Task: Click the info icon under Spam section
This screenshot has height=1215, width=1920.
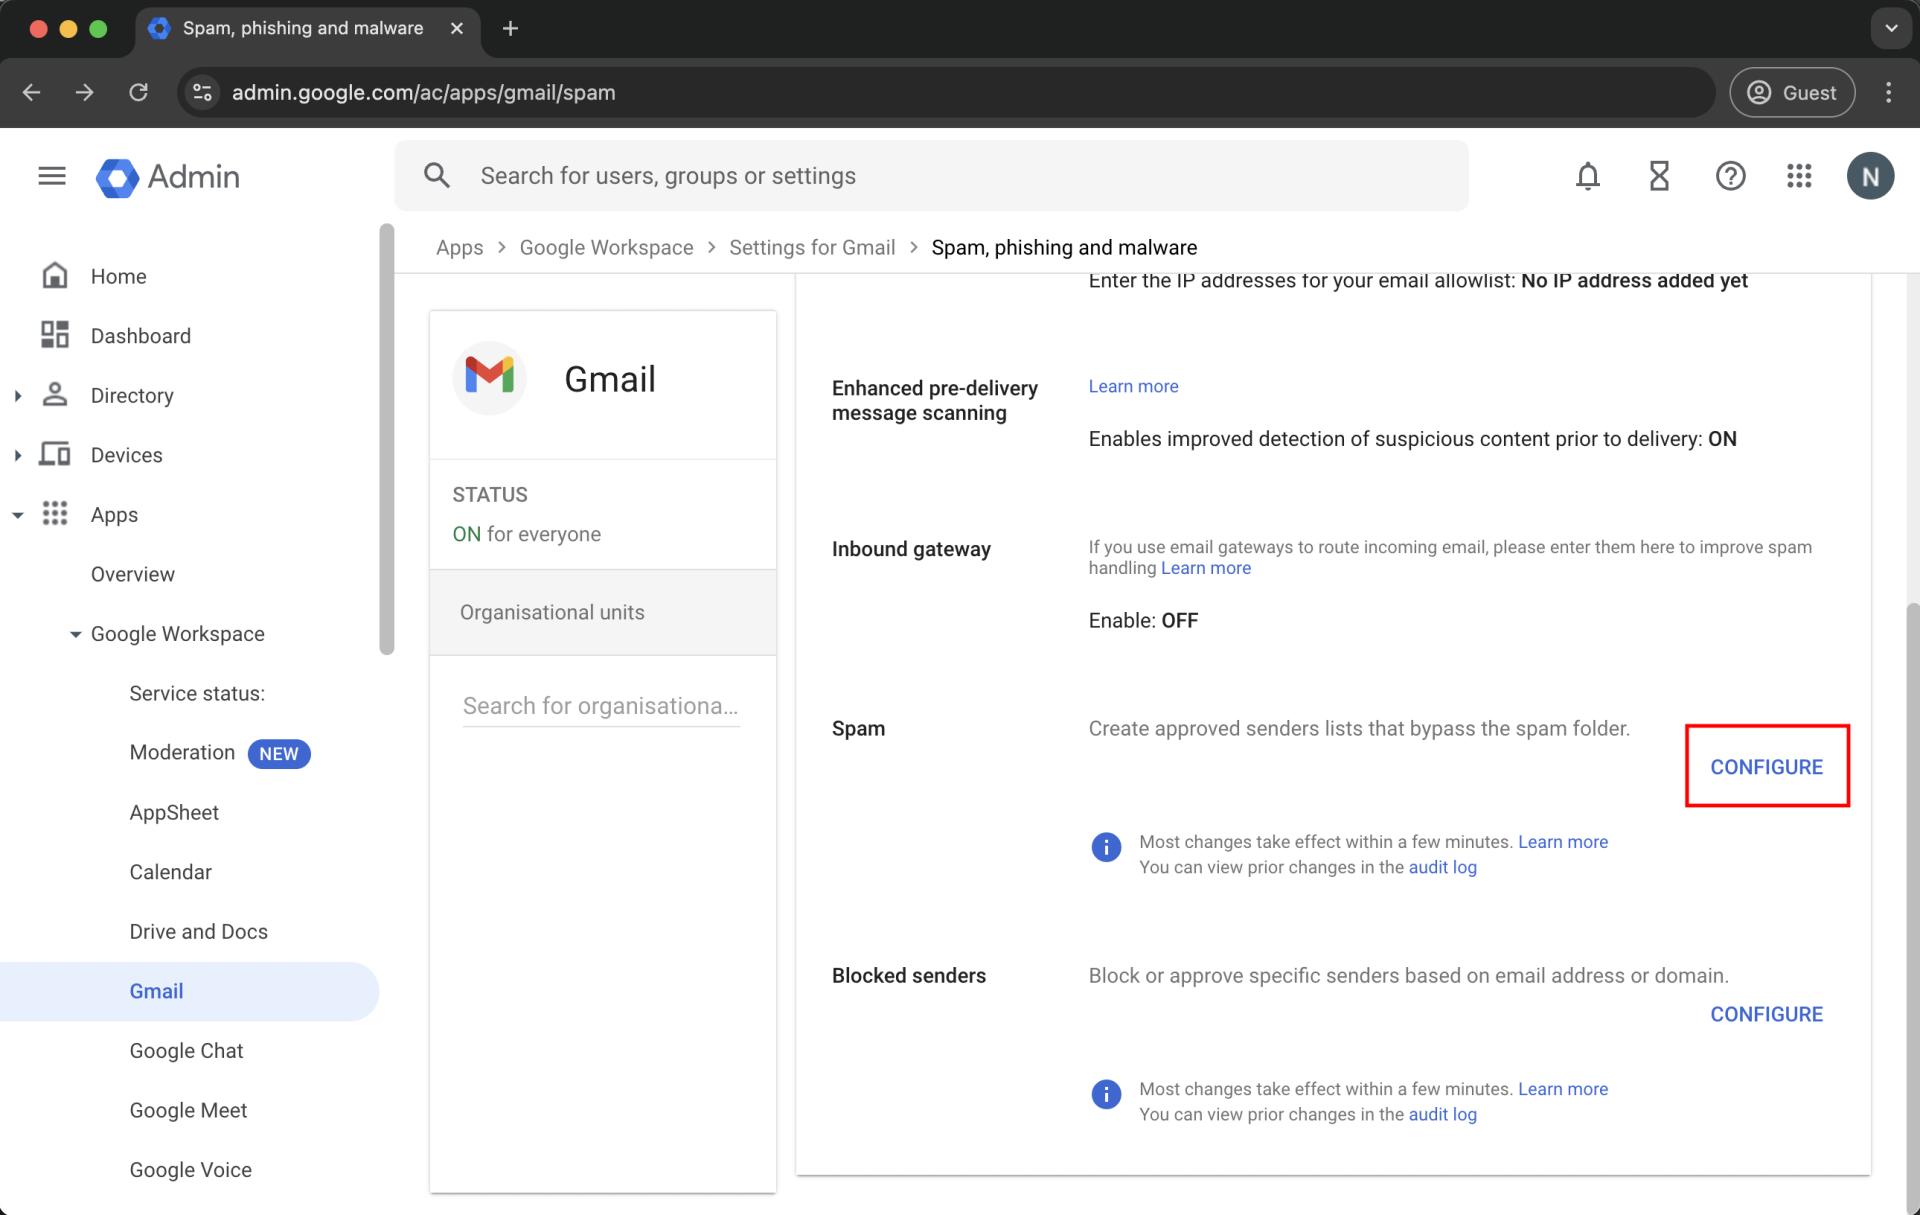Action: (x=1106, y=847)
